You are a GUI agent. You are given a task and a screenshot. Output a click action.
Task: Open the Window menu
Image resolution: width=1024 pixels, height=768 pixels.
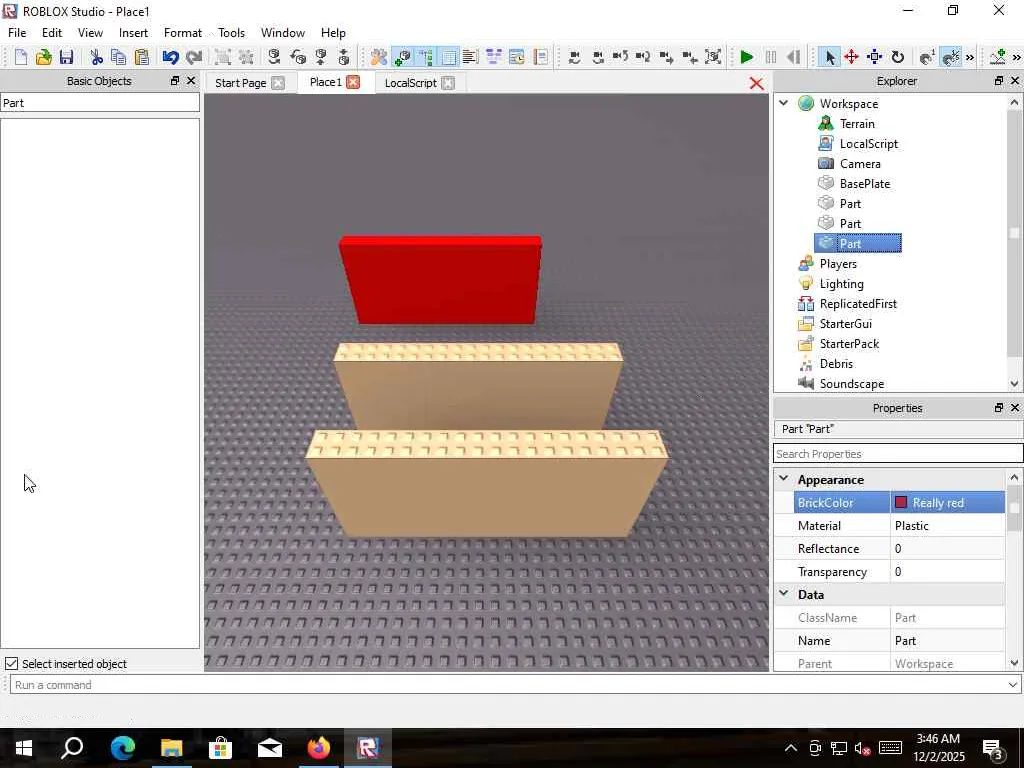coord(283,33)
